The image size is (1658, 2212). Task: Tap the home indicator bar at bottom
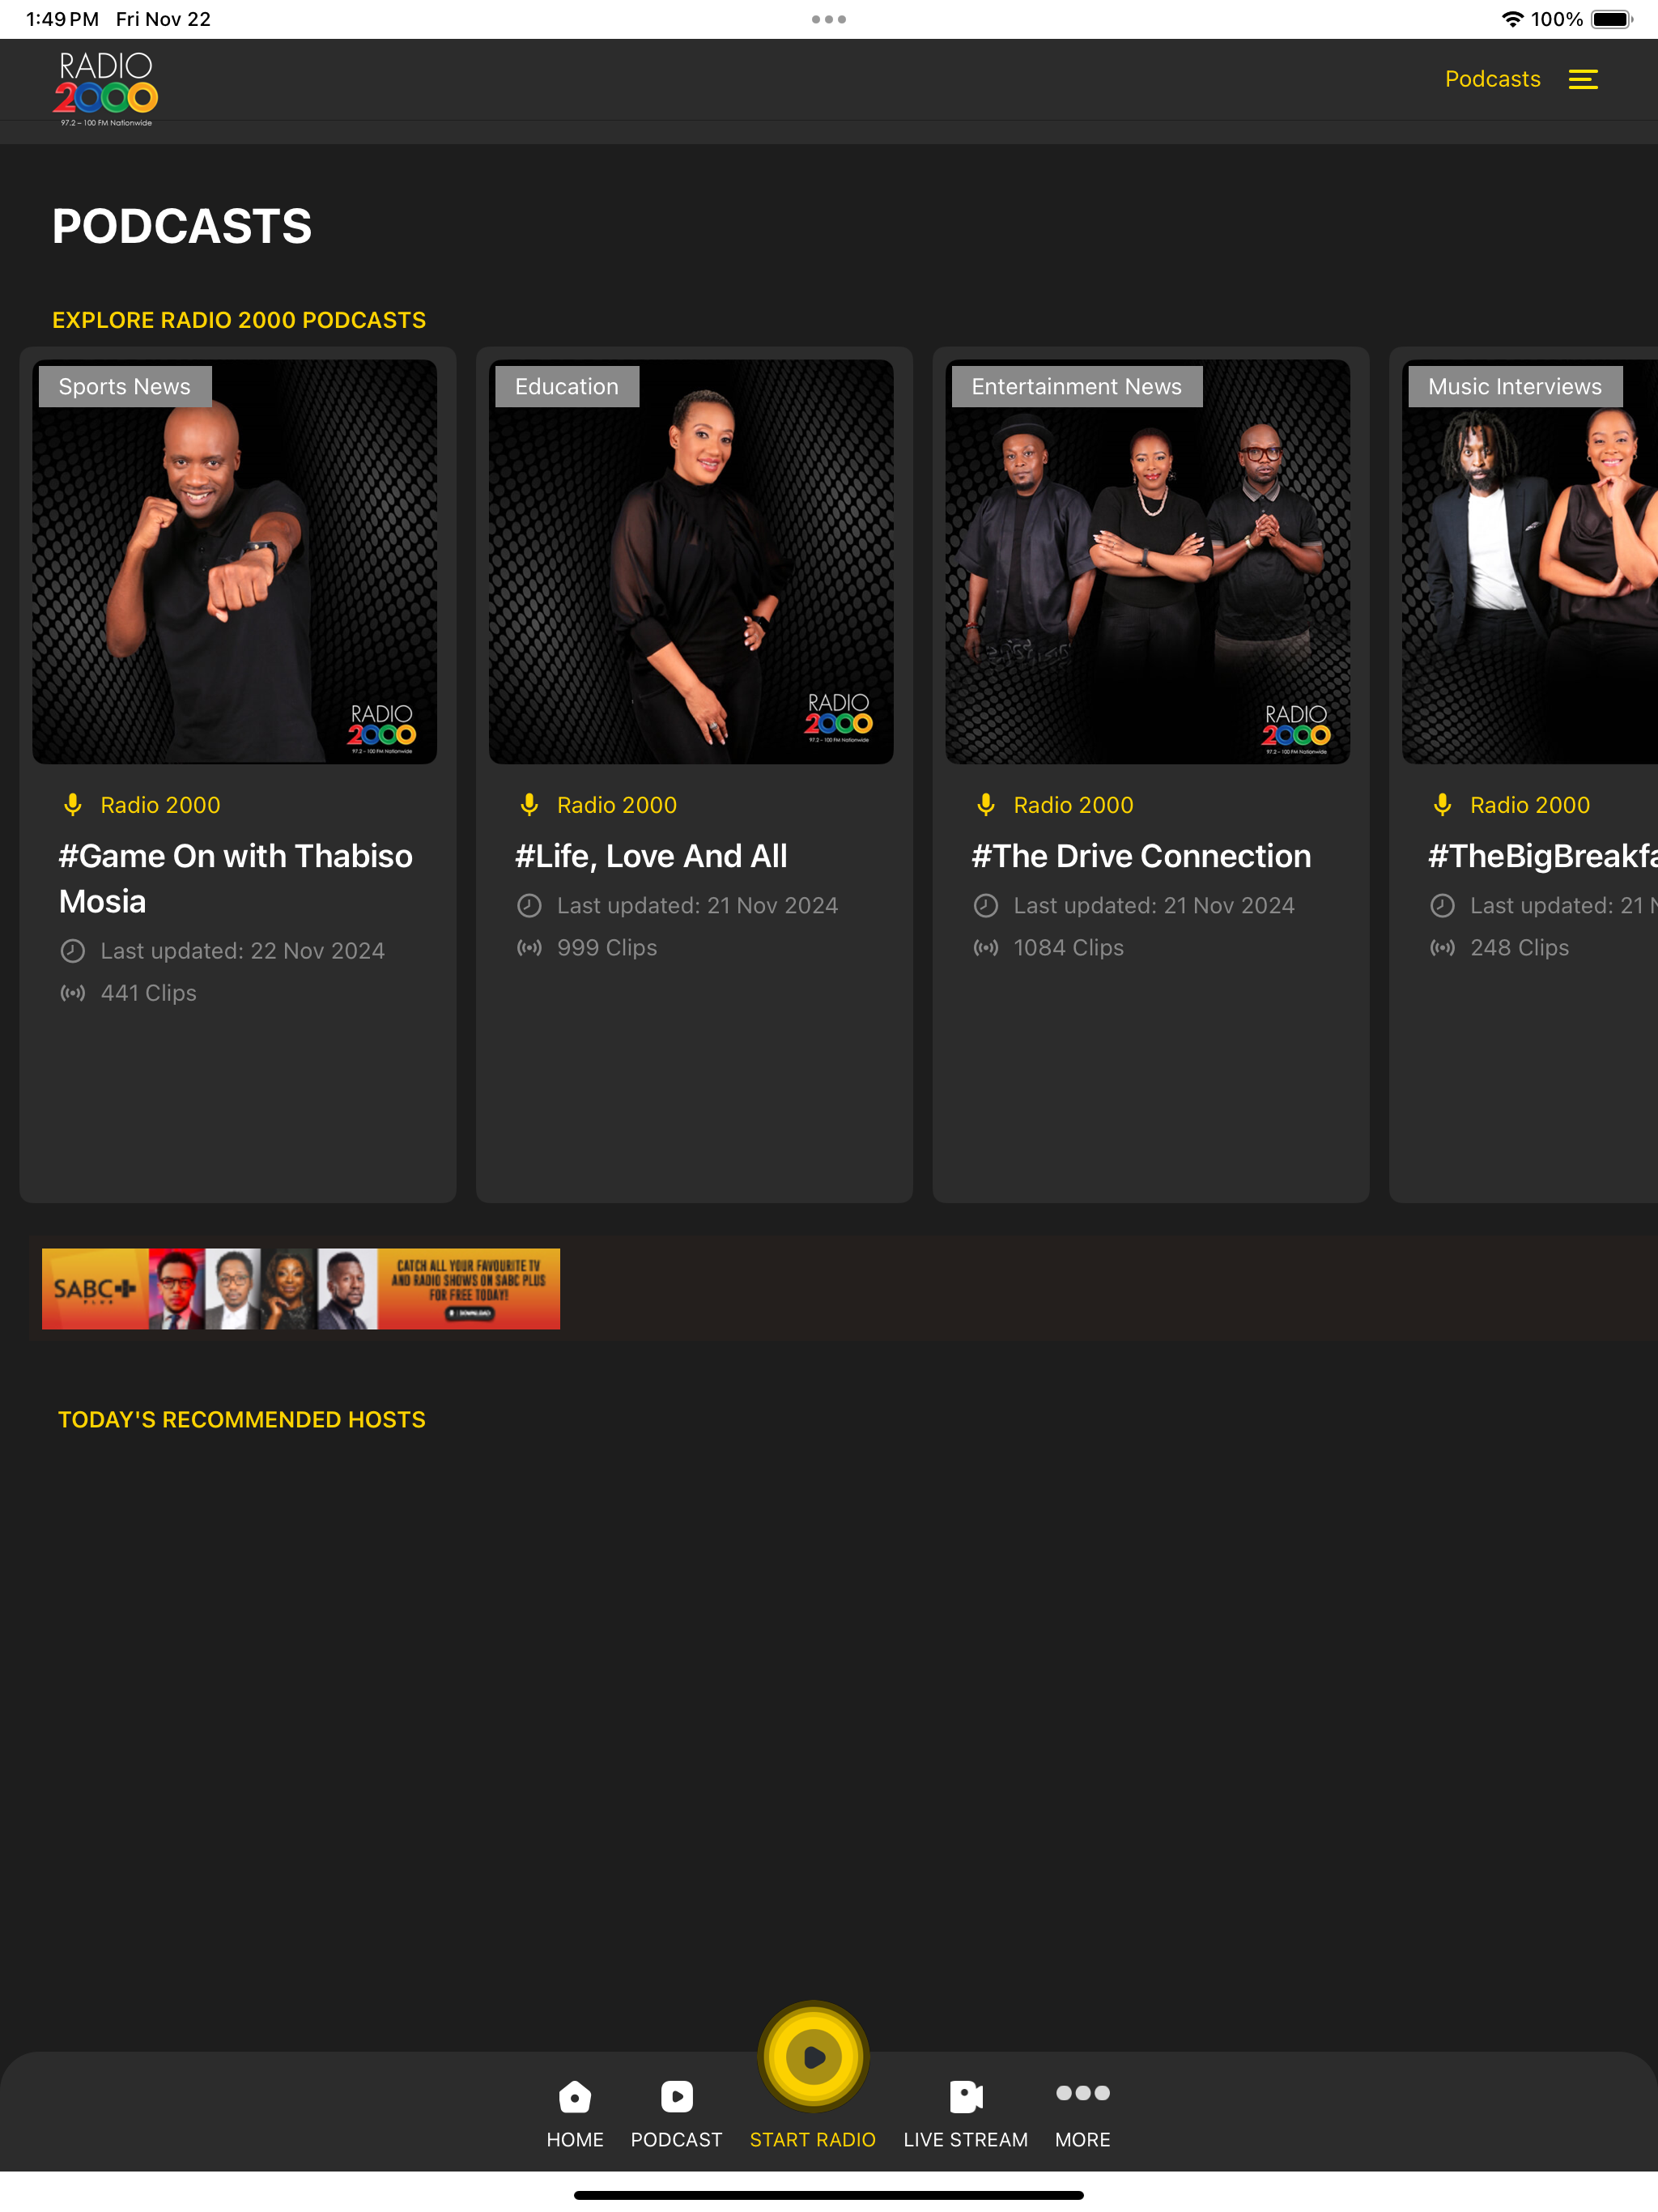tap(829, 2195)
